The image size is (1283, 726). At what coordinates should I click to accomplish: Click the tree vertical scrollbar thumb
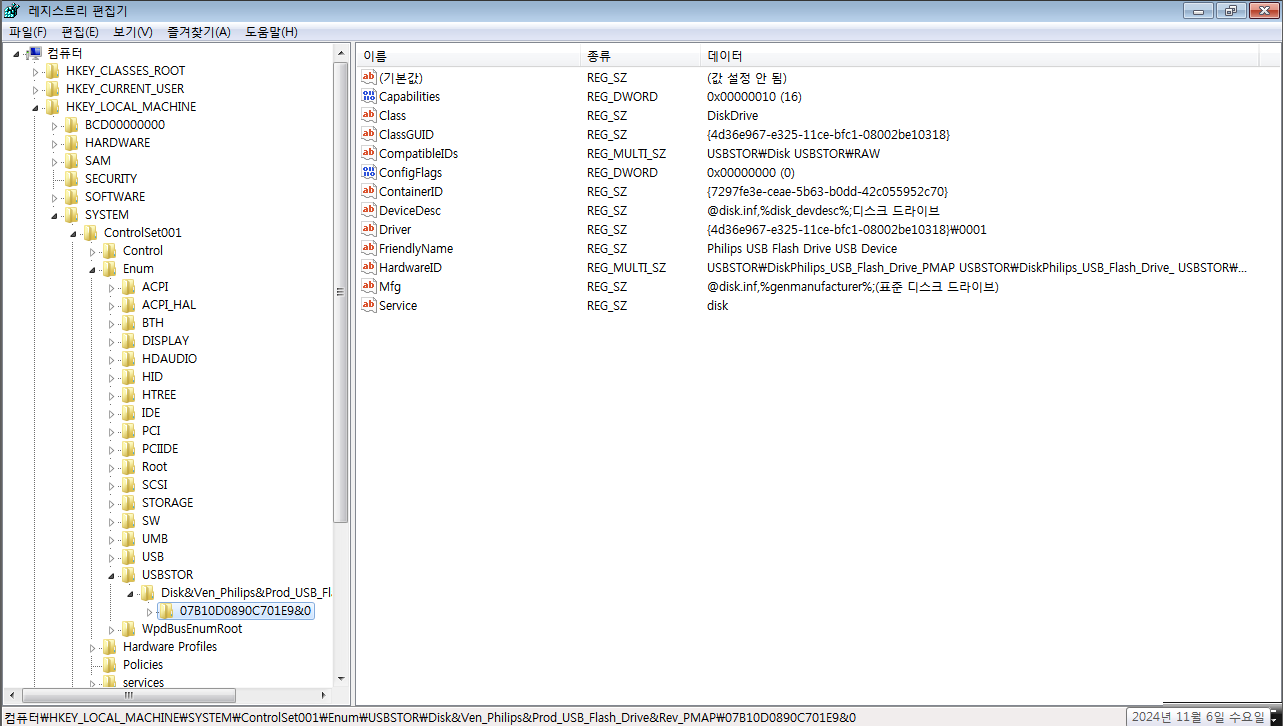coord(341,290)
